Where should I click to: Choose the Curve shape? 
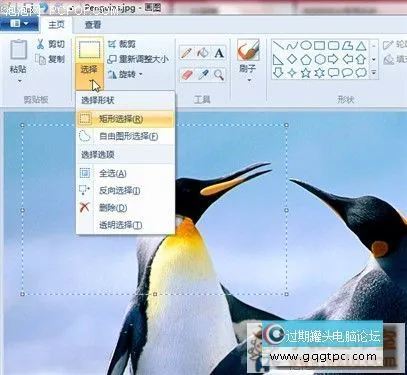[292, 45]
